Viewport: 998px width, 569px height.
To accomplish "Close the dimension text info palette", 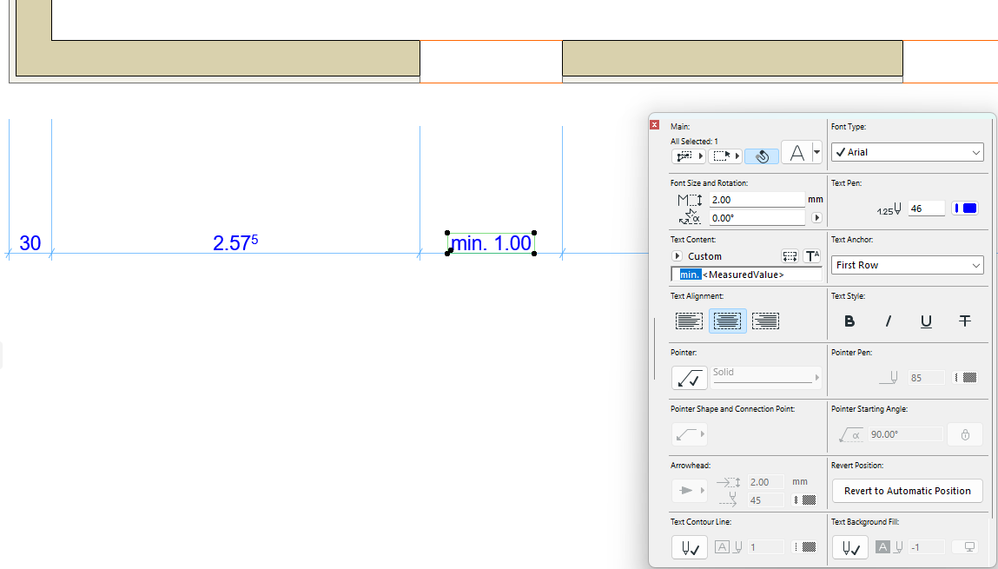I will [654, 125].
